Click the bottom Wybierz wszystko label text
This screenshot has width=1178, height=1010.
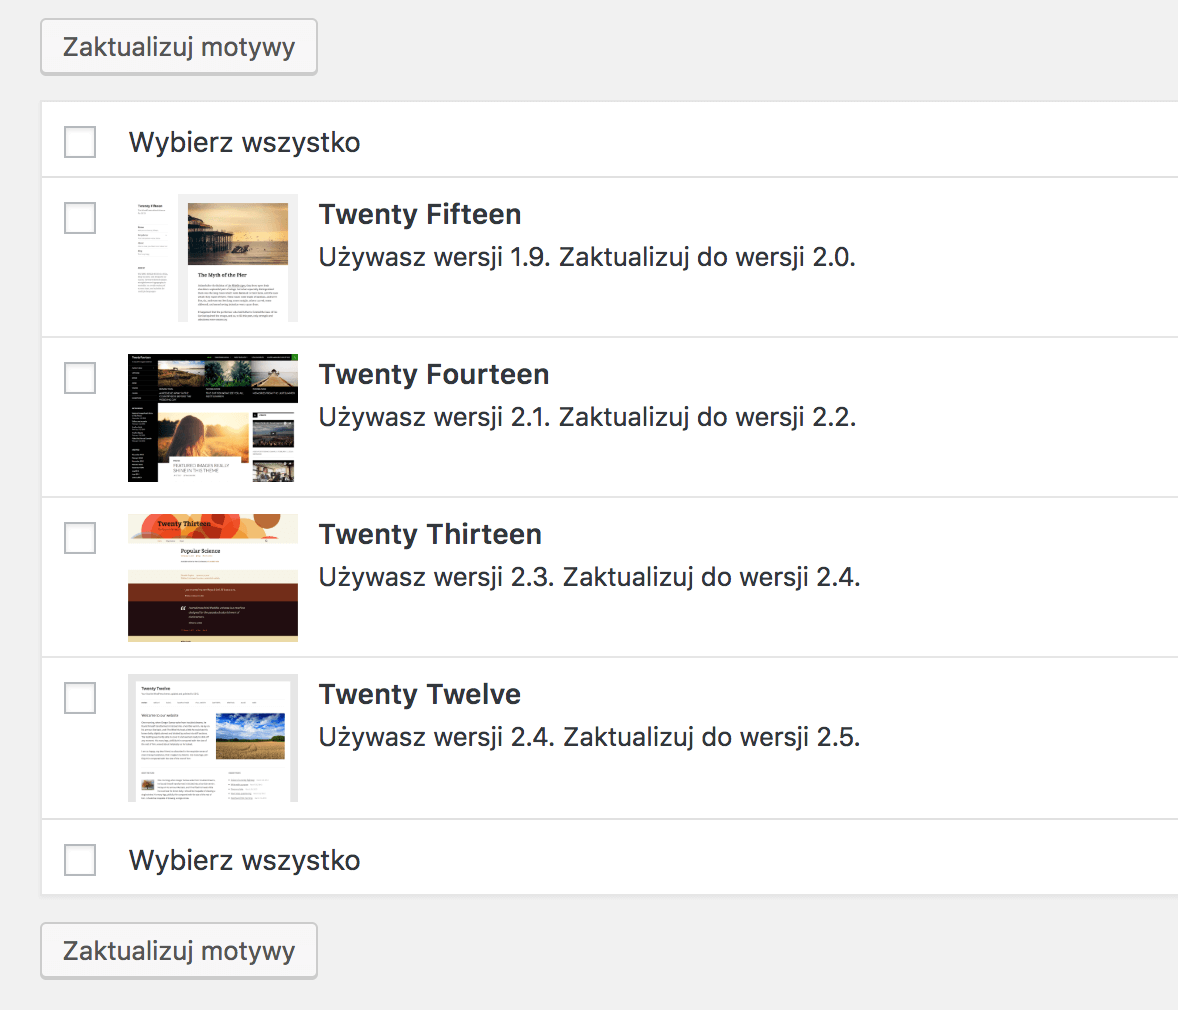click(244, 860)
